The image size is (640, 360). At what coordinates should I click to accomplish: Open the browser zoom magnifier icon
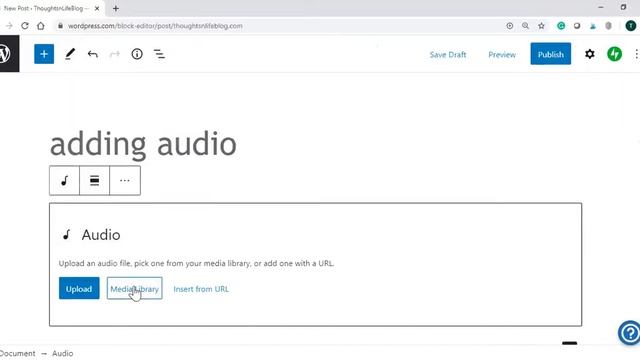(x=525, y=26)
